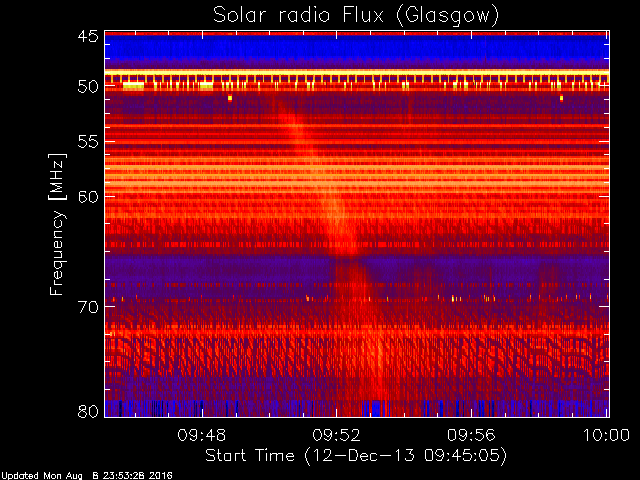Click the 09:52 time label
The image size is (640, 480).
(x=336, y=435)
